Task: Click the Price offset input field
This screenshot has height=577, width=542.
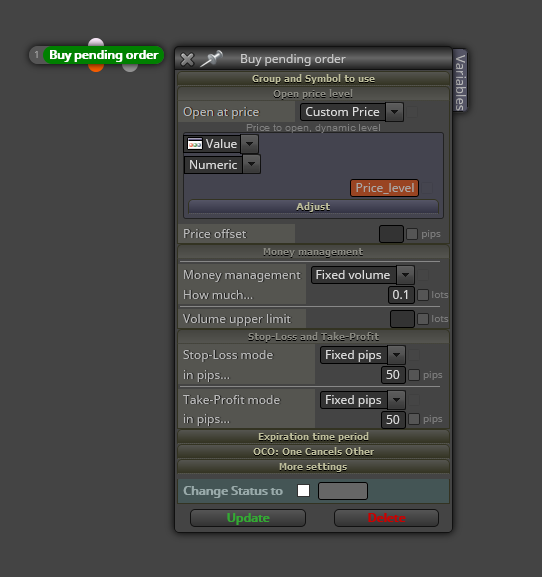Action: click(391, 234)
